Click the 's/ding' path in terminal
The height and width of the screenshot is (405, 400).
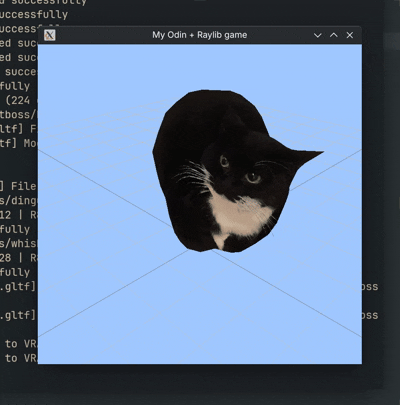coord(18,201)
